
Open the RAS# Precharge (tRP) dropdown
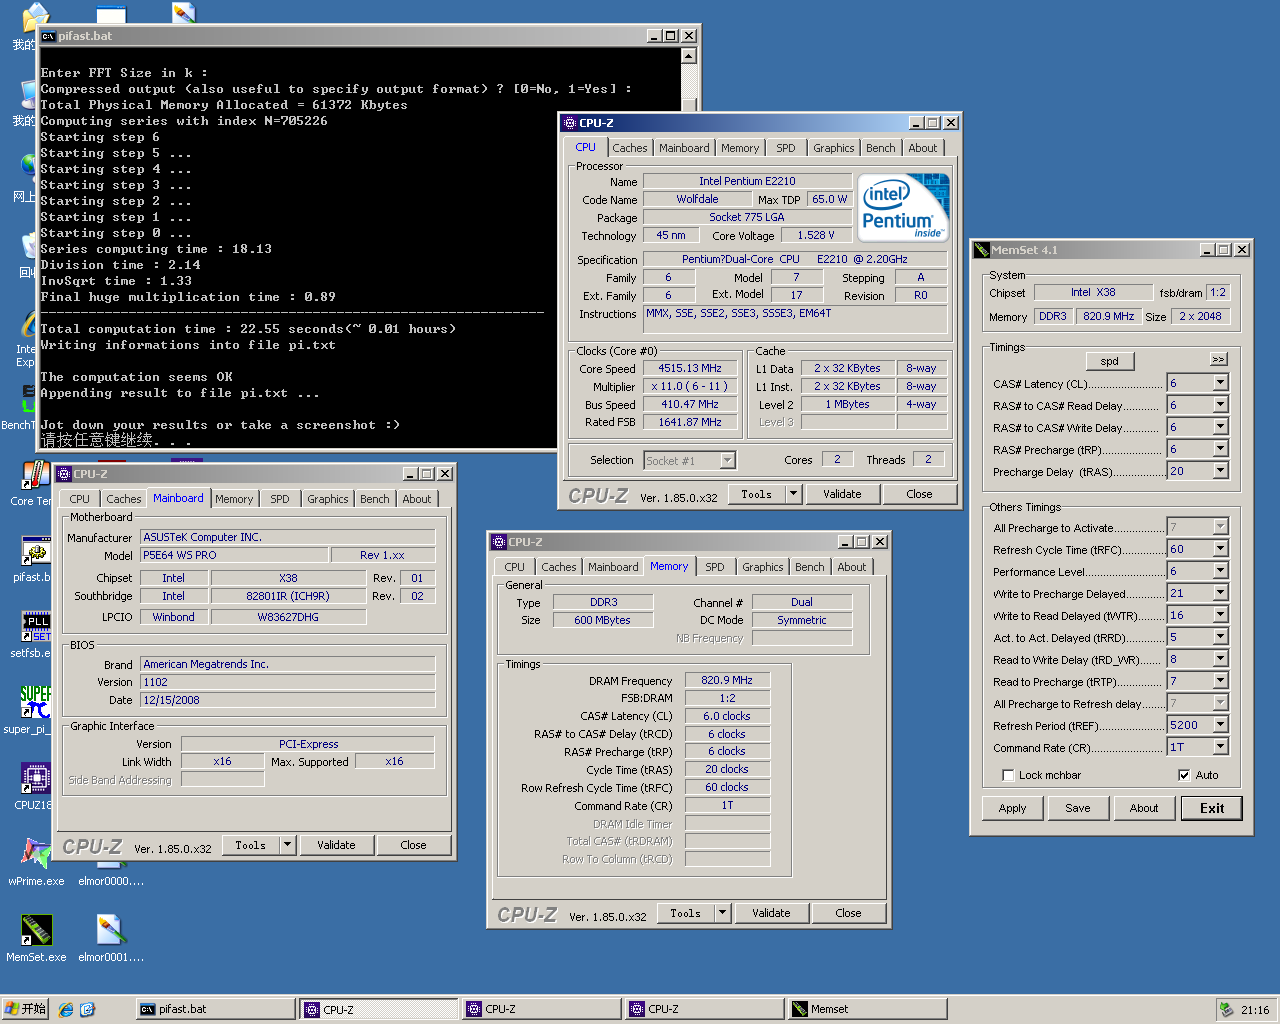1220,449
